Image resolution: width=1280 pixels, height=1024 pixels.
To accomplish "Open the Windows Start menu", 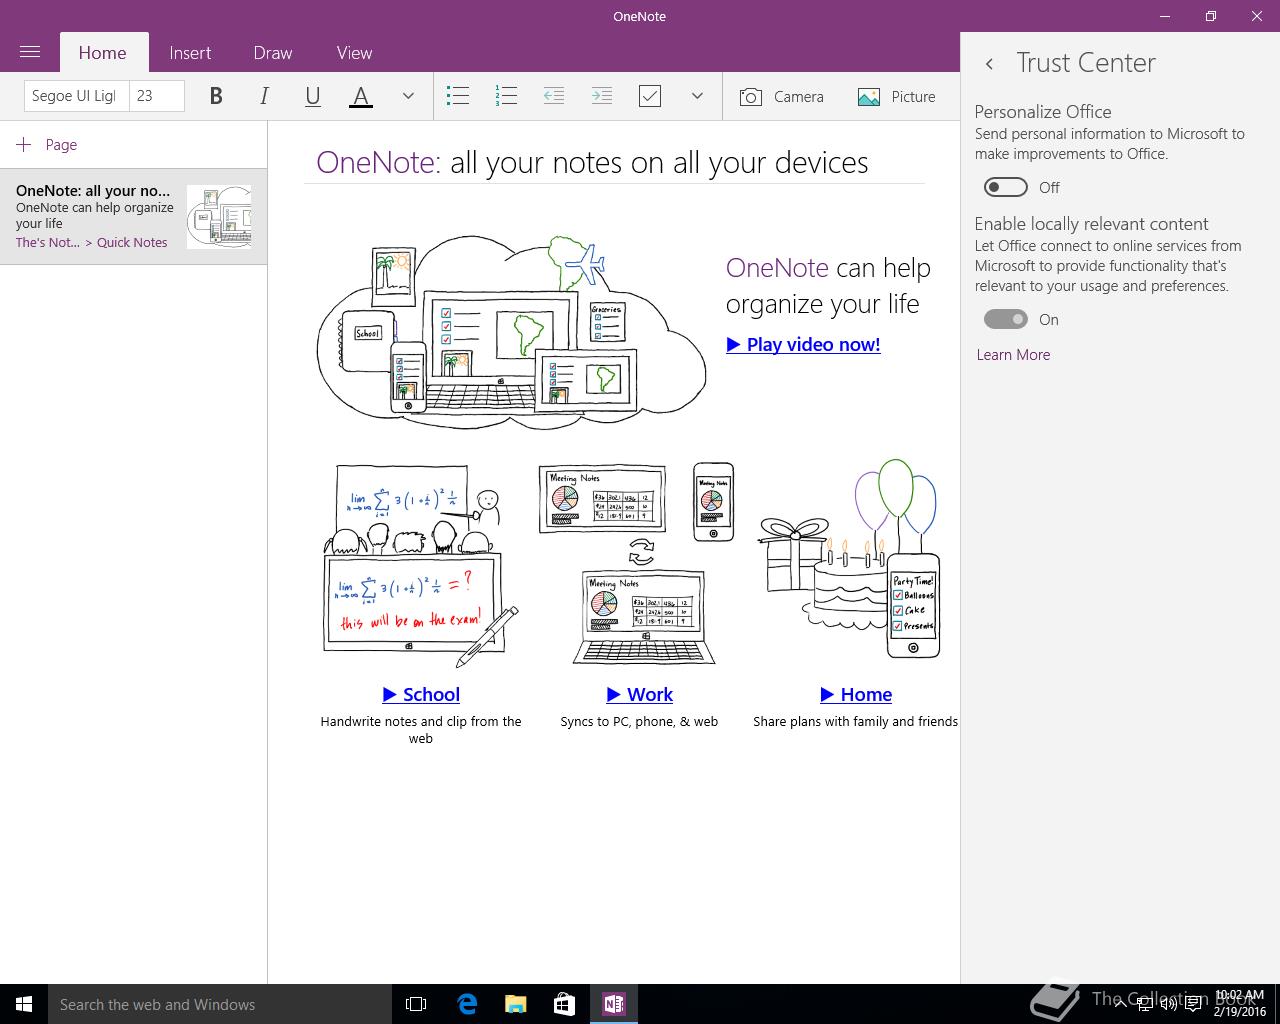I will pos(24,1004).
